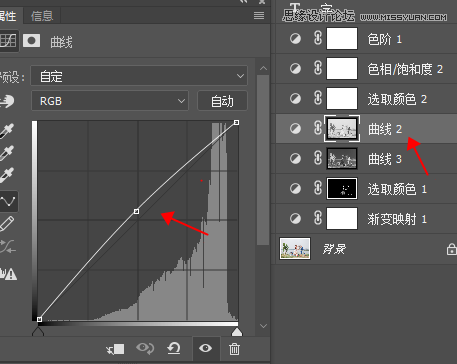Click the histogram warning recalculate icon

9,274
